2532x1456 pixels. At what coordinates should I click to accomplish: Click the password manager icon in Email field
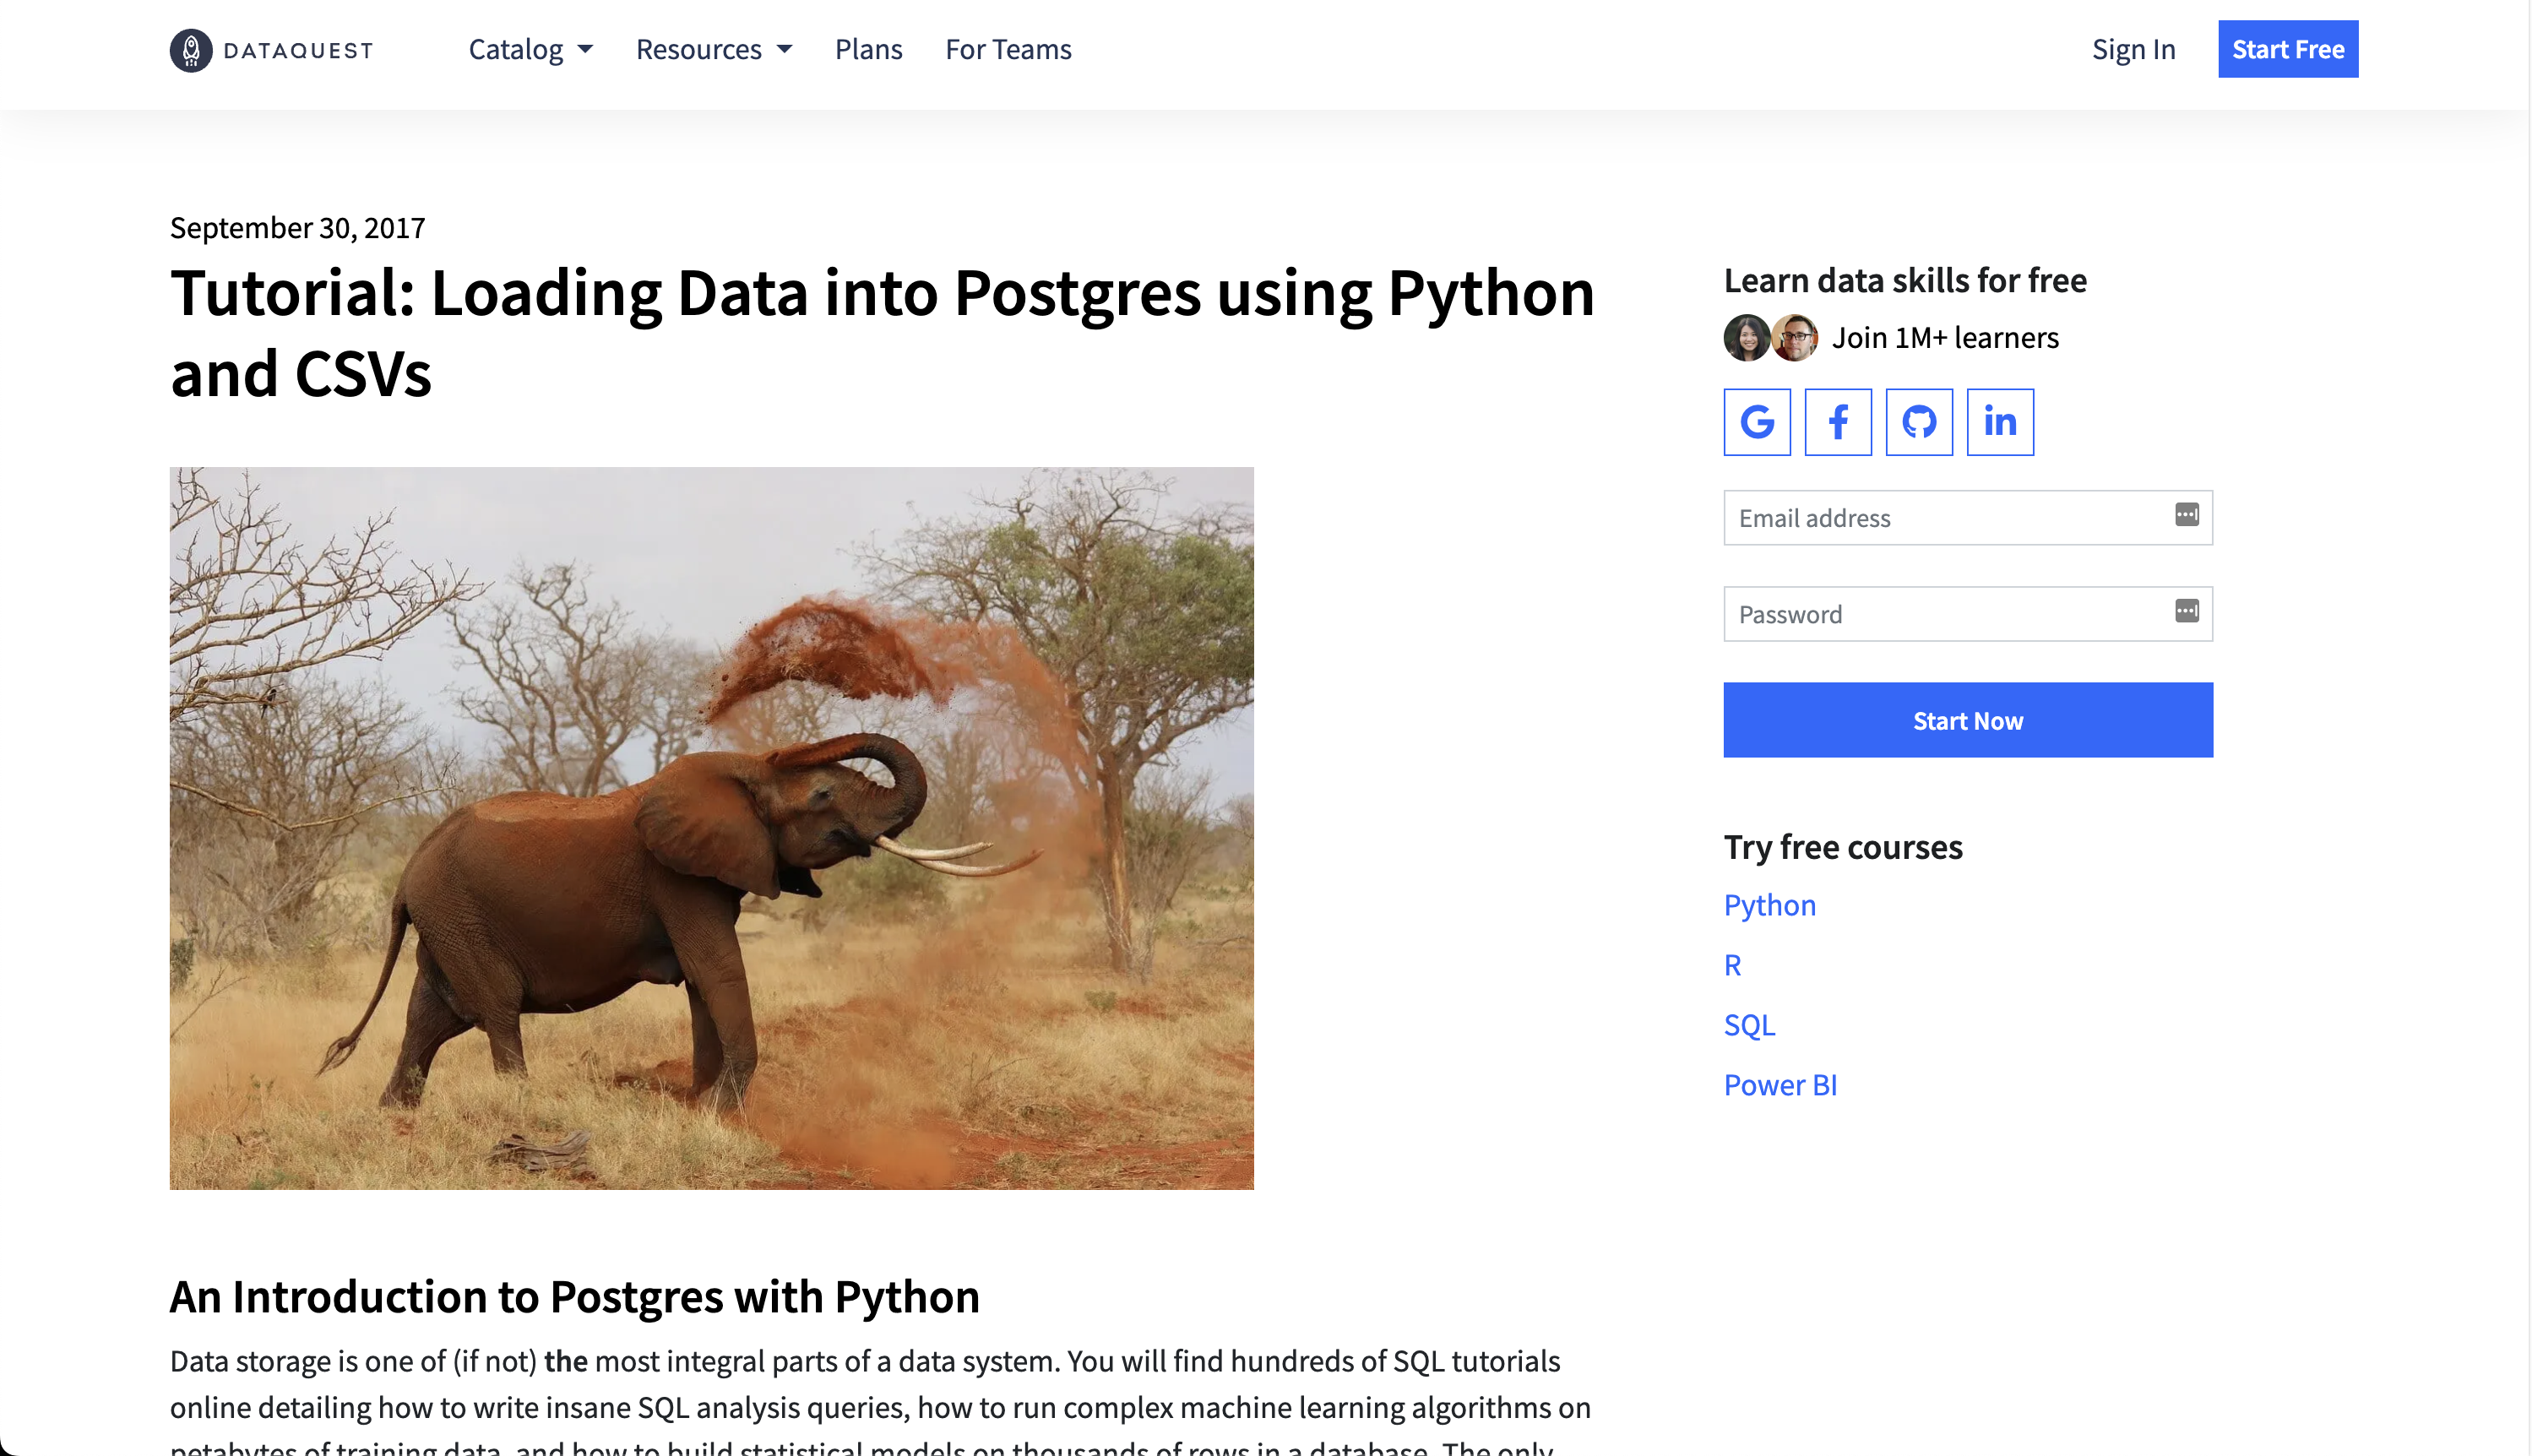coord(2187,515)
